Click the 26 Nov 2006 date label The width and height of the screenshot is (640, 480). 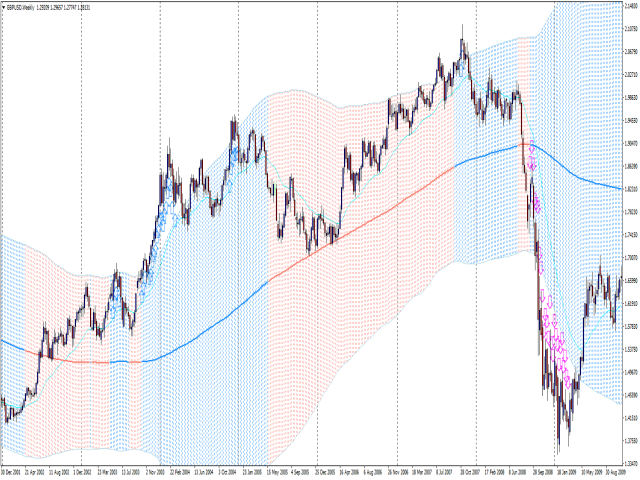point(397,472)
